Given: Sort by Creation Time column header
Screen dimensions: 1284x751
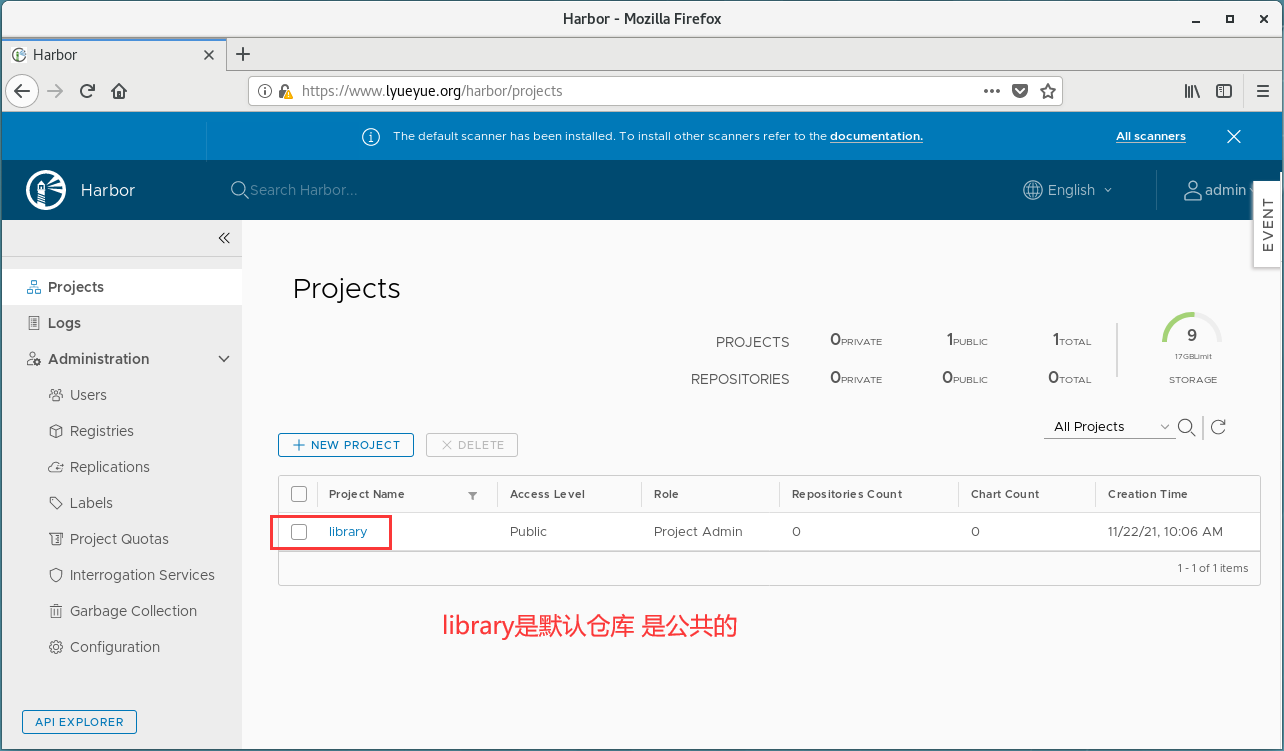Looking at the screenshot, I should click(1148, 494).
